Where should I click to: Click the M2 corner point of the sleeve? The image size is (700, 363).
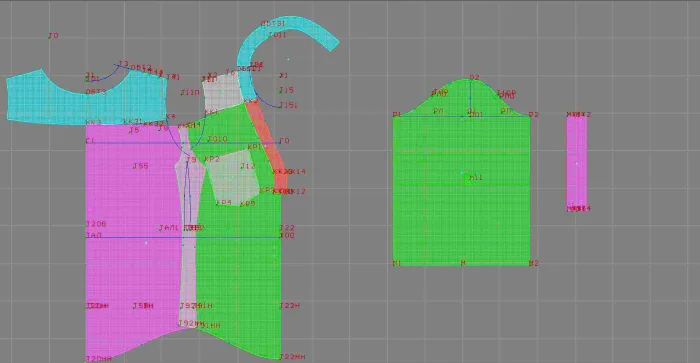click(x=533, y=263)
